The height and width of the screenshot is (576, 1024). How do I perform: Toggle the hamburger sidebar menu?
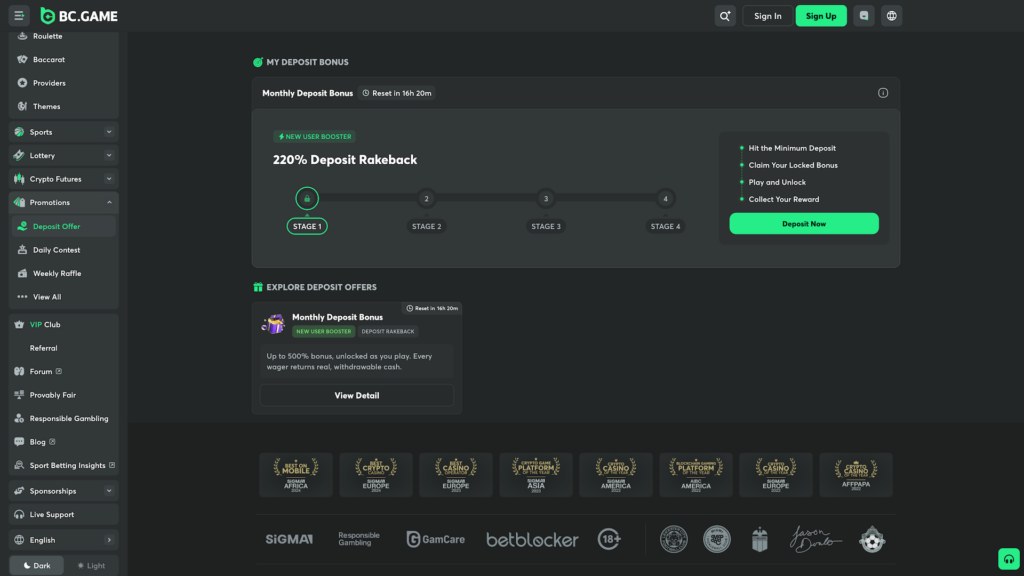tap(19, 16)
